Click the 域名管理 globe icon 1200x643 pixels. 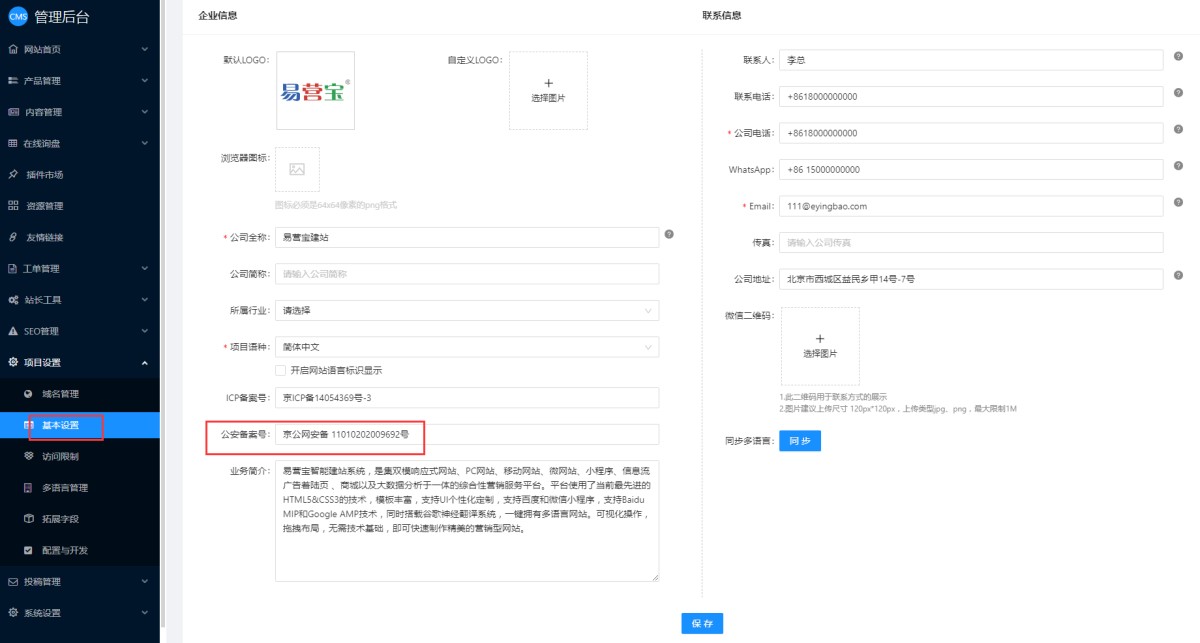[29, 394]
